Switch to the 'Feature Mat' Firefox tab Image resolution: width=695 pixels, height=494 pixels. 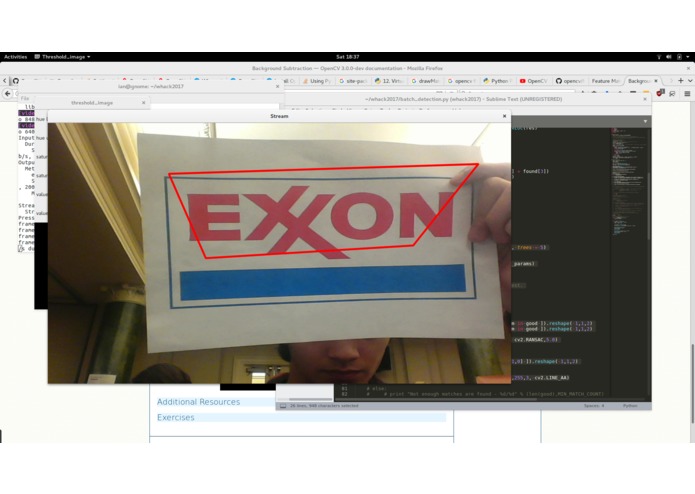click(x=605, y=81)
